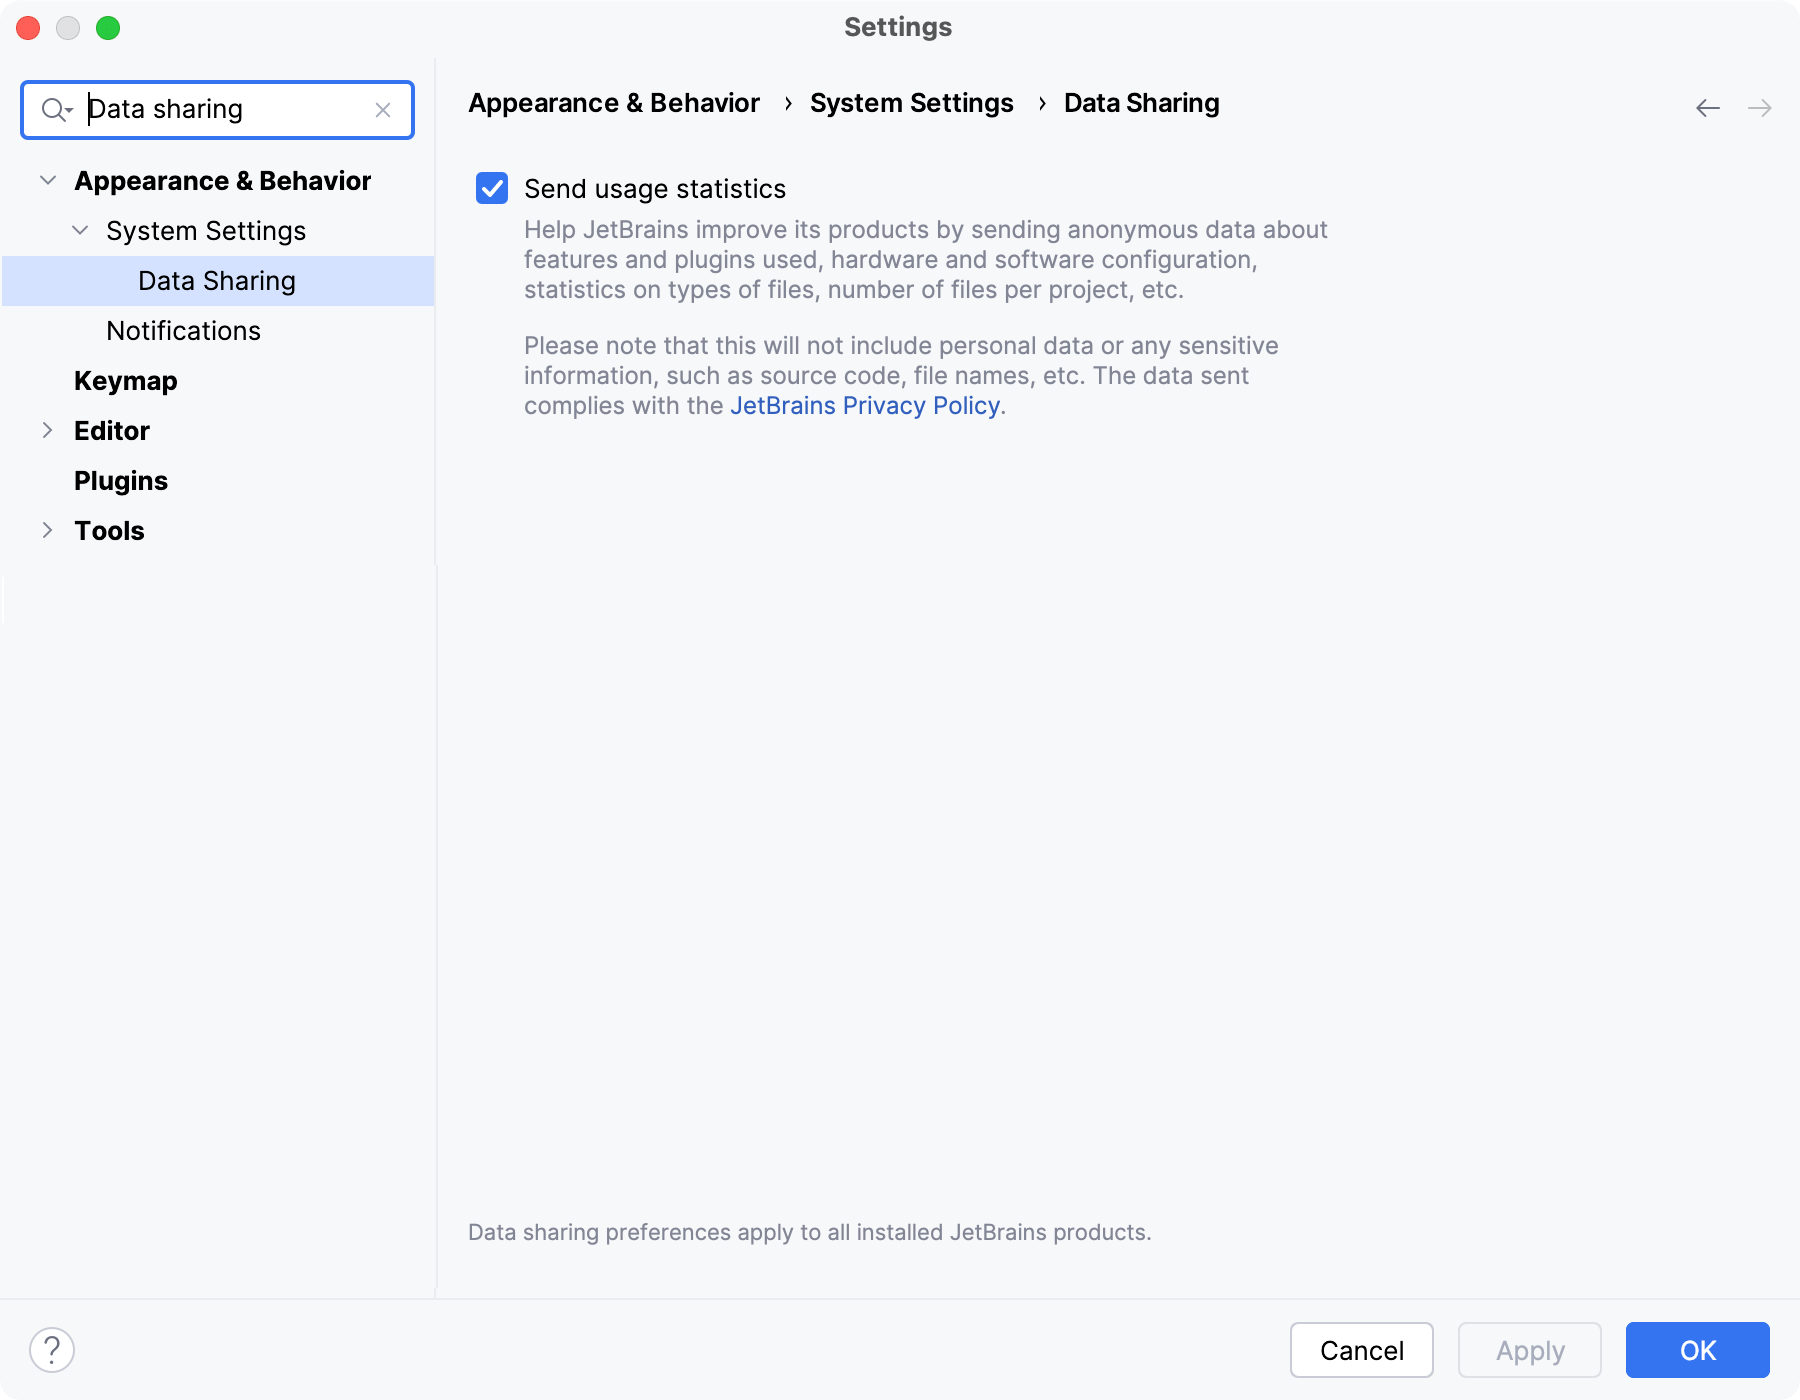Select Plugins in the settings tree
1800x1400 pixels.
click(x=120, y=480)
